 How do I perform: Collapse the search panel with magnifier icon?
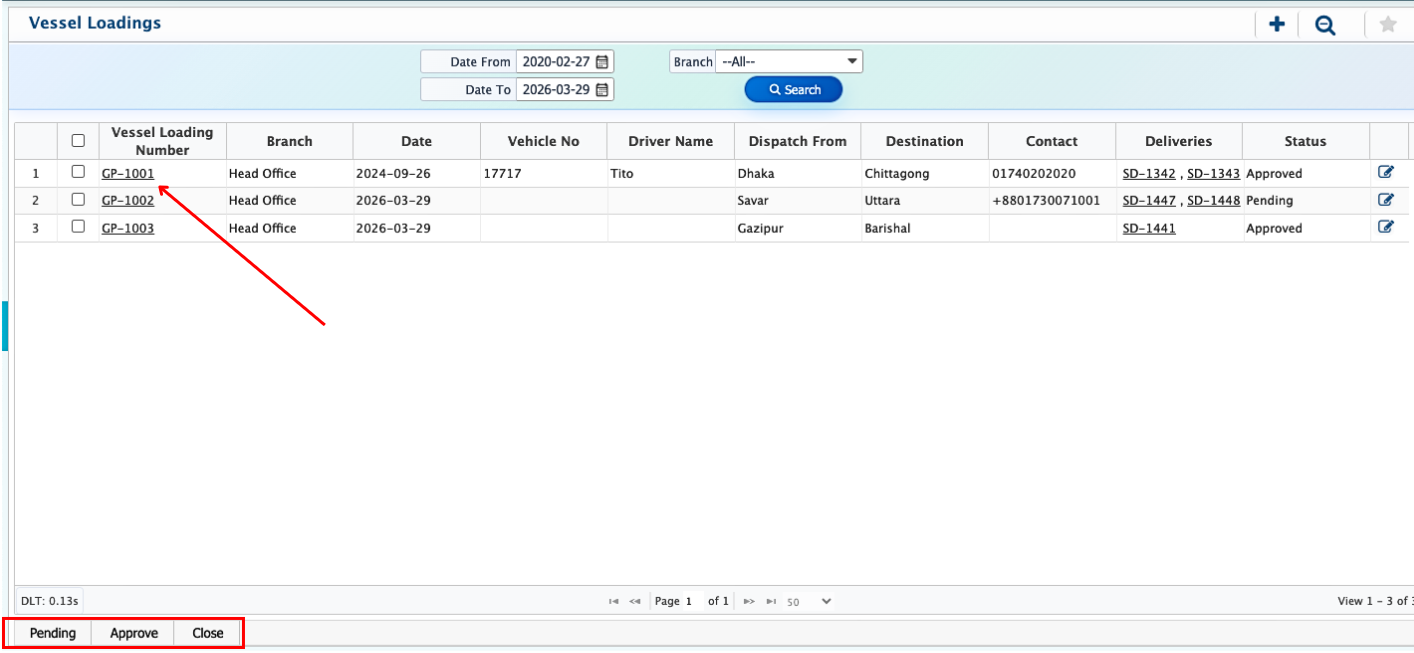coord(1325,24)
